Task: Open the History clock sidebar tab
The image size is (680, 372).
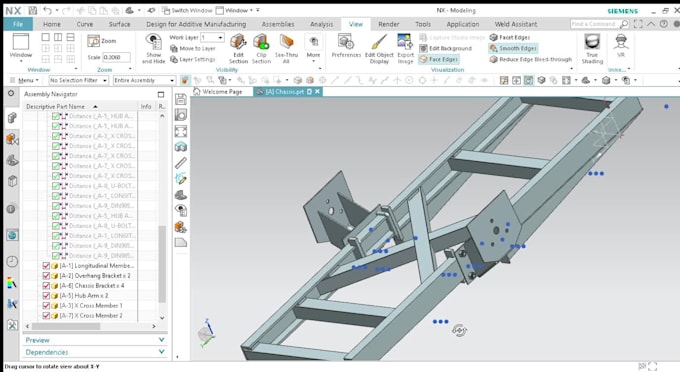Action: pos(12,261)
